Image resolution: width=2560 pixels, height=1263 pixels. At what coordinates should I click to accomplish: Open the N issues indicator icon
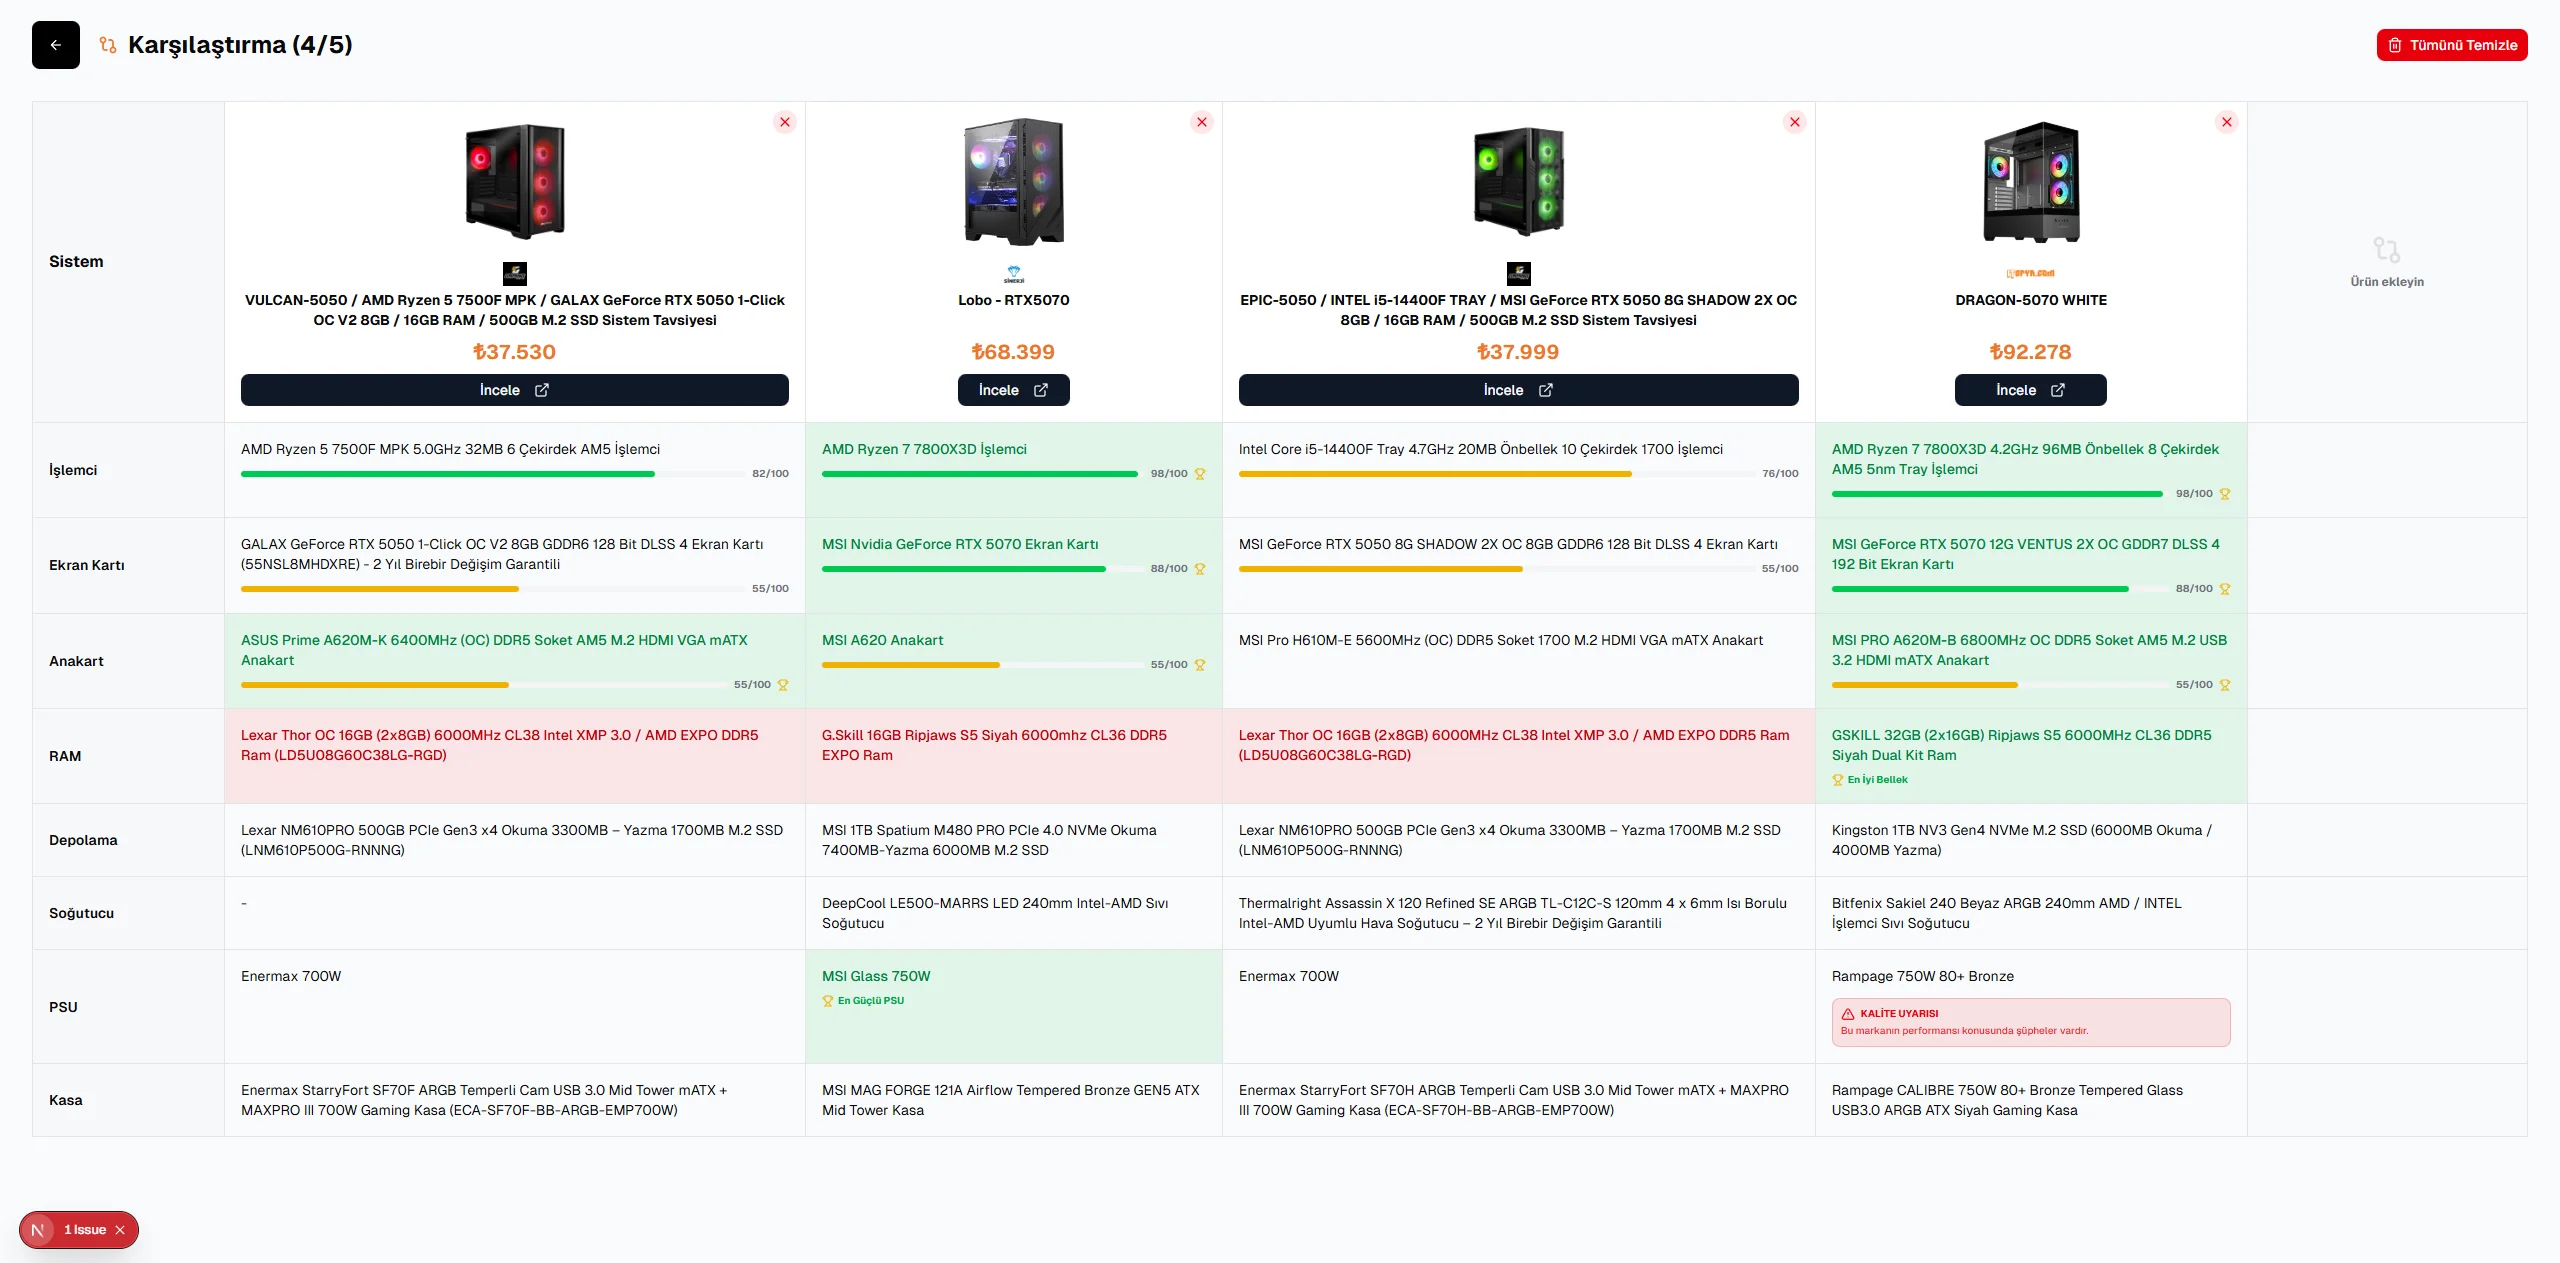point(38,1230)
